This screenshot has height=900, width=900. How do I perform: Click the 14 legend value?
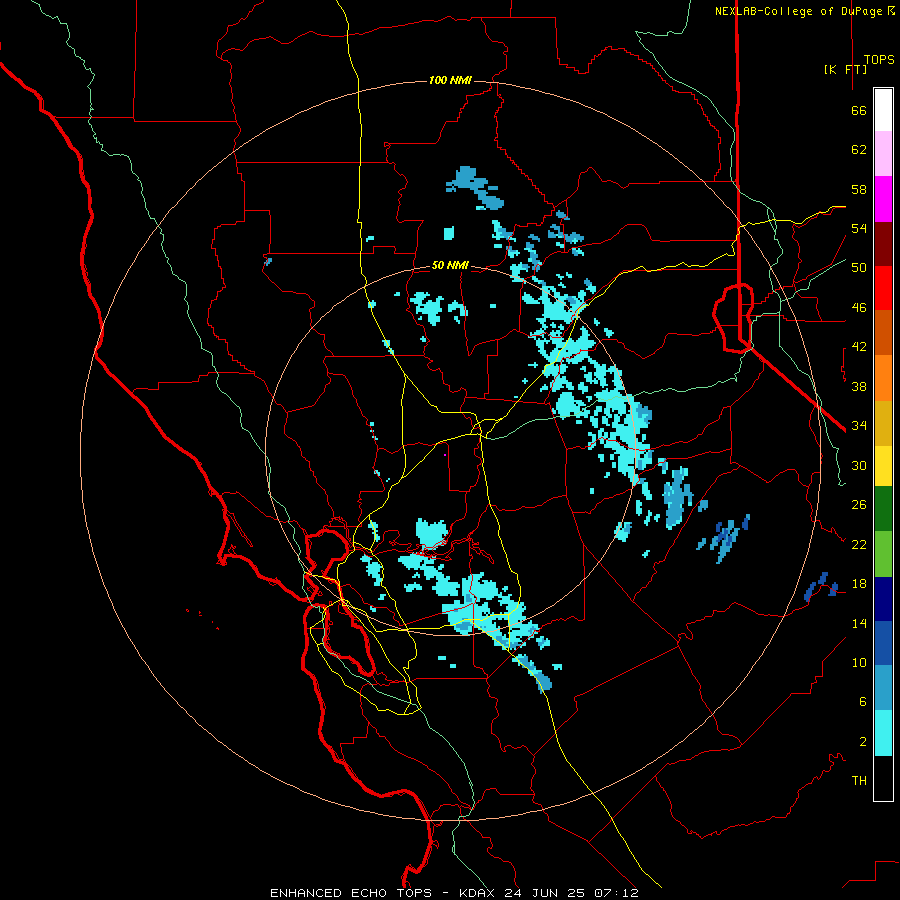tap(859, 623)
